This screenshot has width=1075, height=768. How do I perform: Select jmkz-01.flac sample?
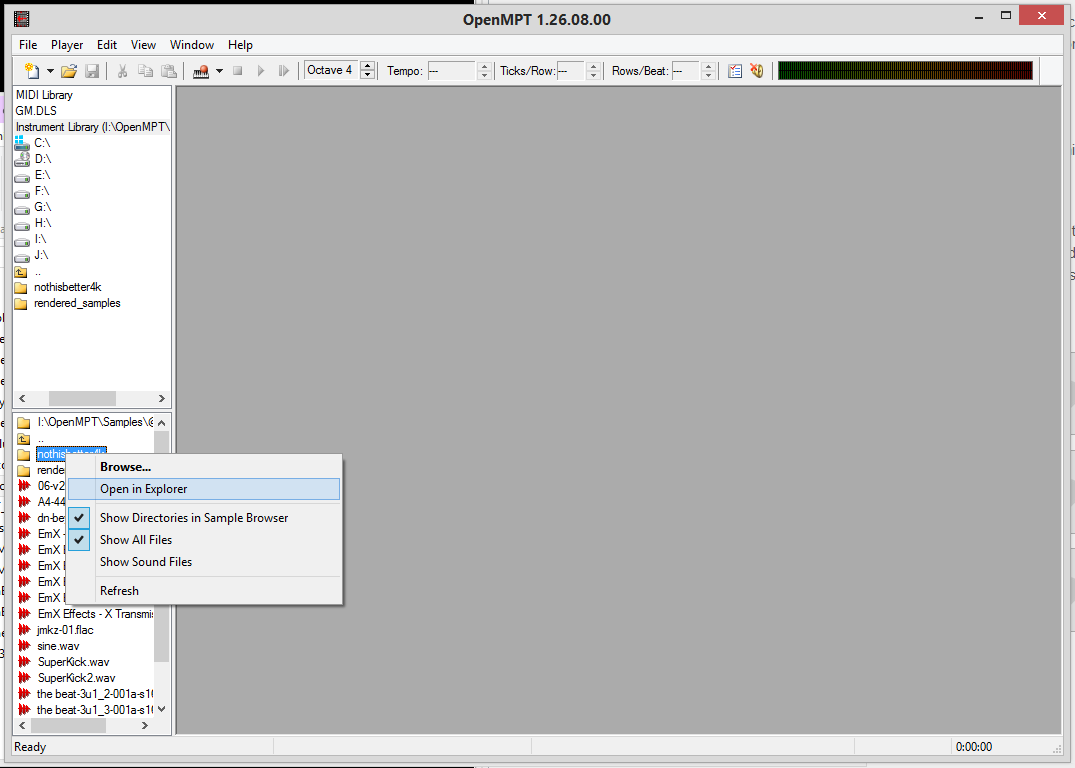65,629
